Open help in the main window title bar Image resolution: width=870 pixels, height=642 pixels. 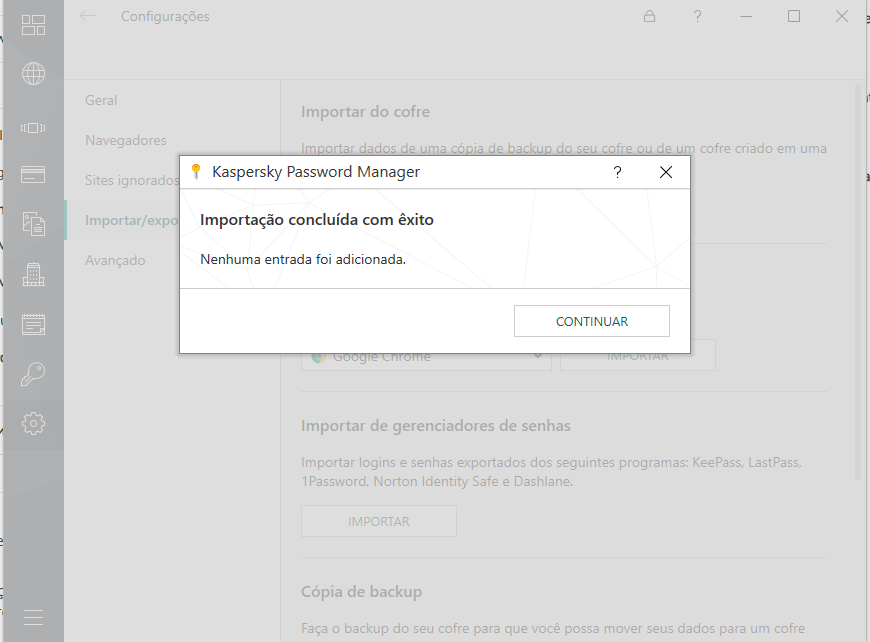[697, 16]
